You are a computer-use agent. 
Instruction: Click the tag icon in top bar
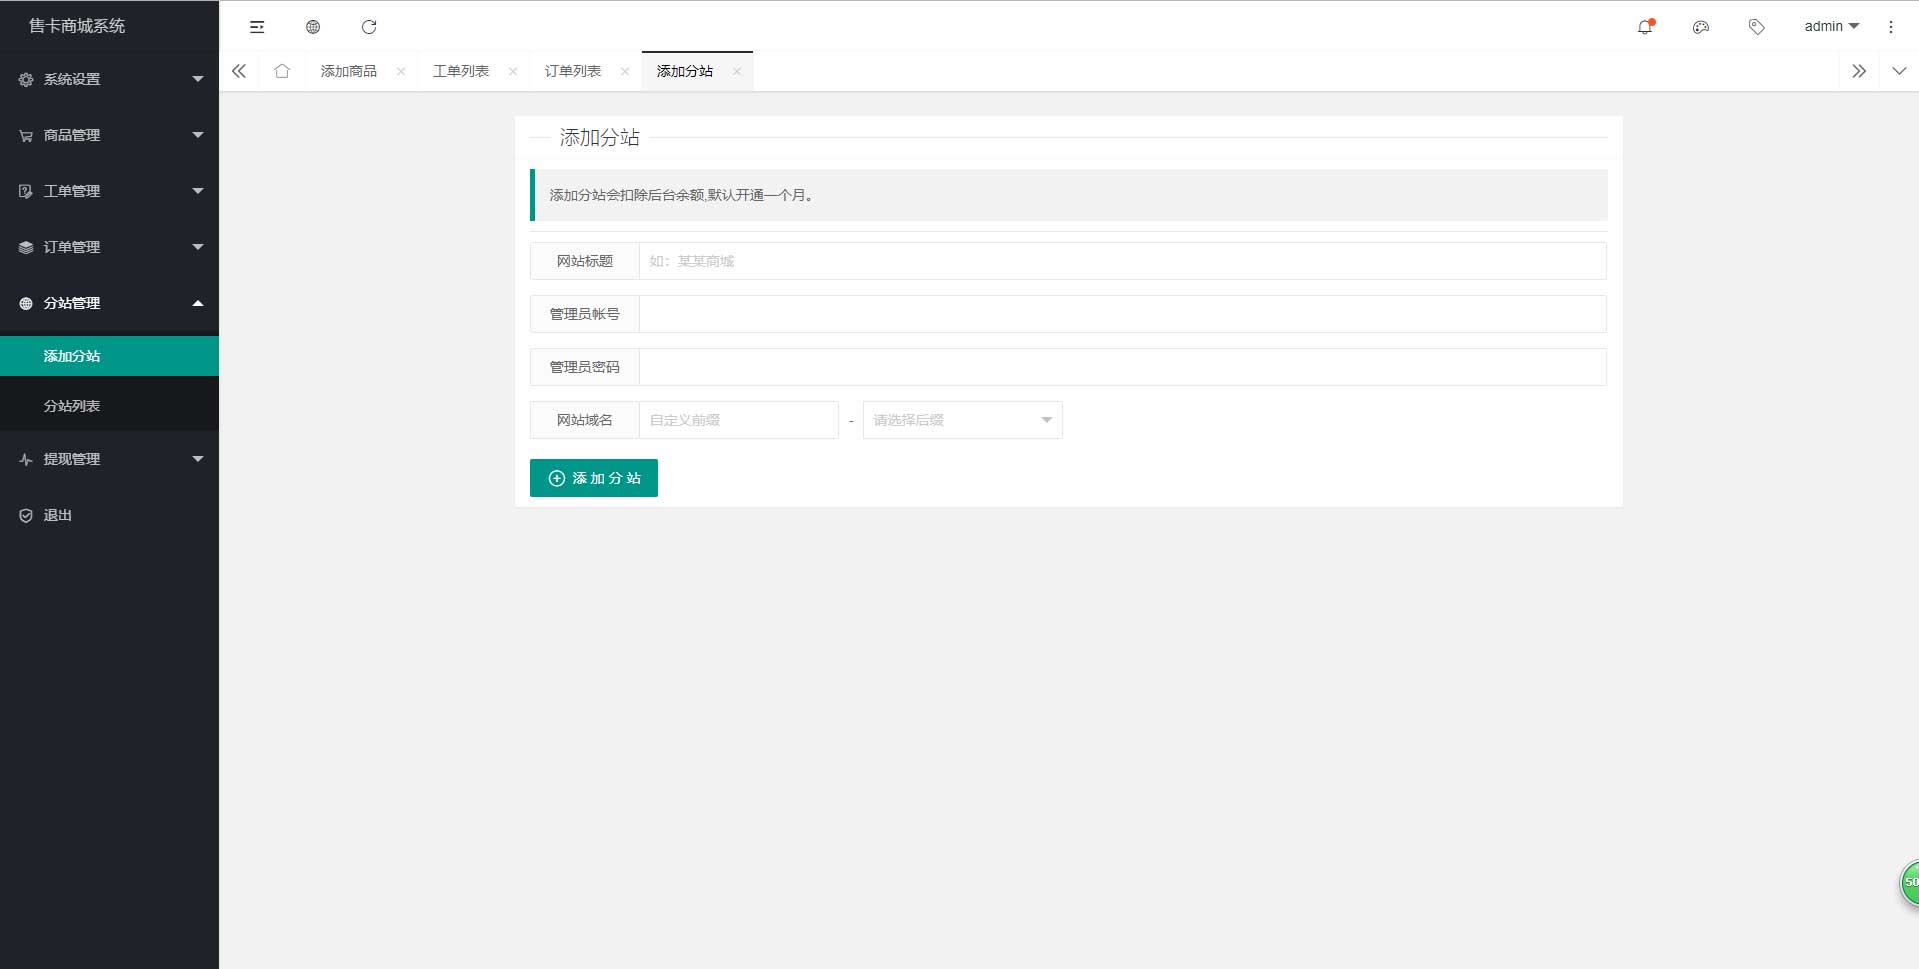[x=1755, y=27]
